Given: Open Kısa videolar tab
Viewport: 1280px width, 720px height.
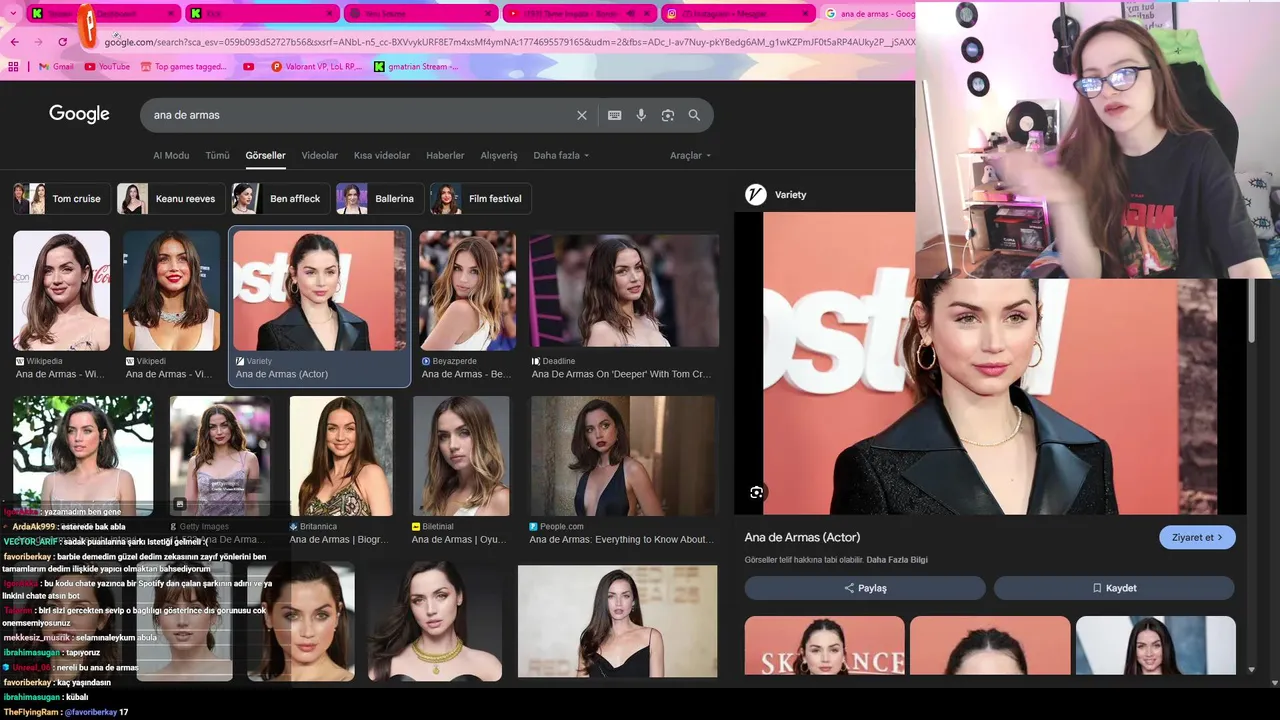Looking at the screenshot, I should 382,156.
